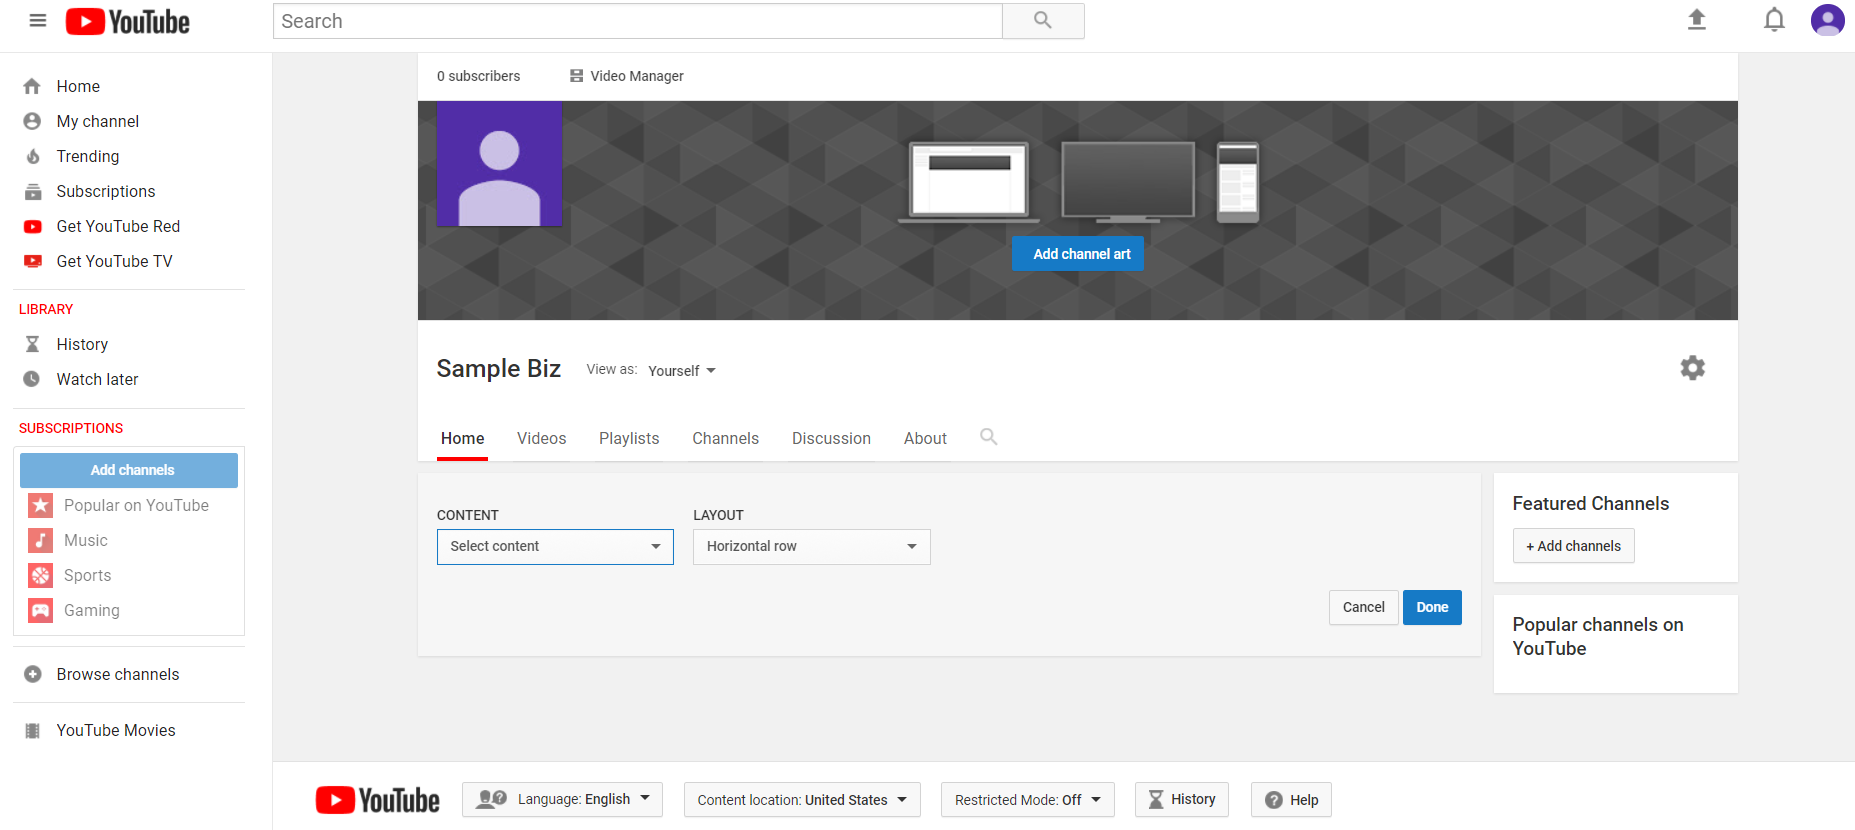Click the footer History button
This screenshot has width=1855, height=830.
click(1182, 800)
